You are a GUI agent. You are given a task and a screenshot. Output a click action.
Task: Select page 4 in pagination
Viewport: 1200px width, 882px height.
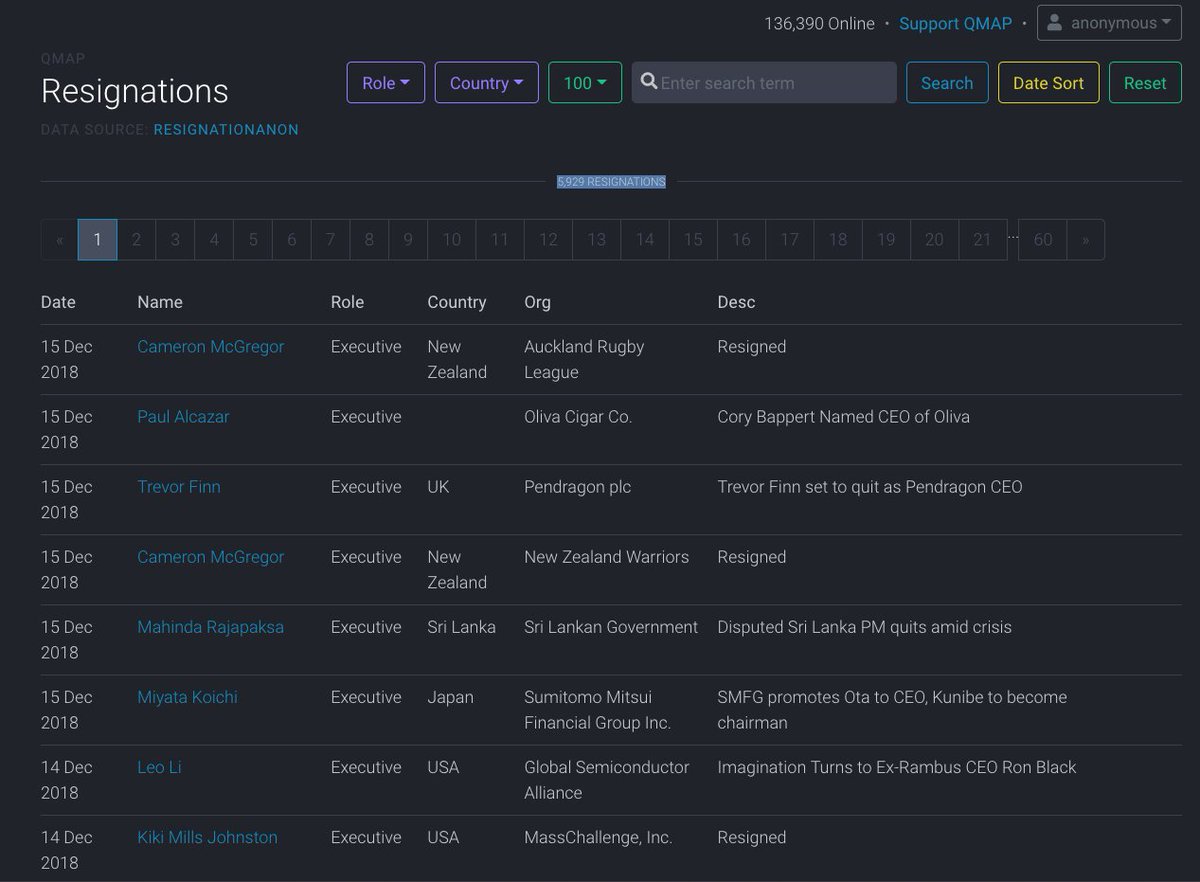coord(214,240)
